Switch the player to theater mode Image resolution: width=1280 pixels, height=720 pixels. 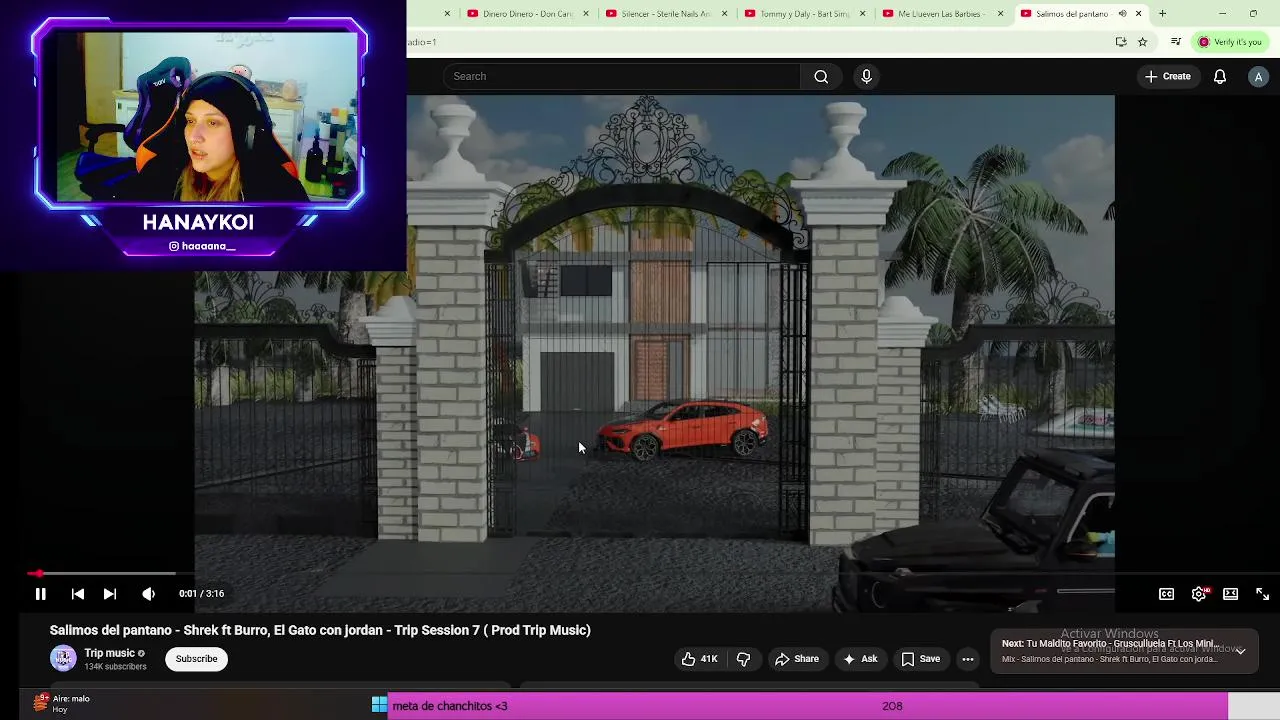click(1231, 594)
